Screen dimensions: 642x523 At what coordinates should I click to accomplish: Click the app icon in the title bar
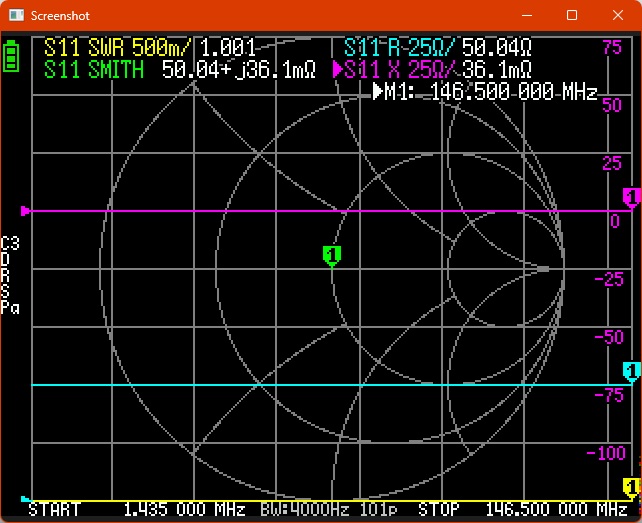pos(16,16)
